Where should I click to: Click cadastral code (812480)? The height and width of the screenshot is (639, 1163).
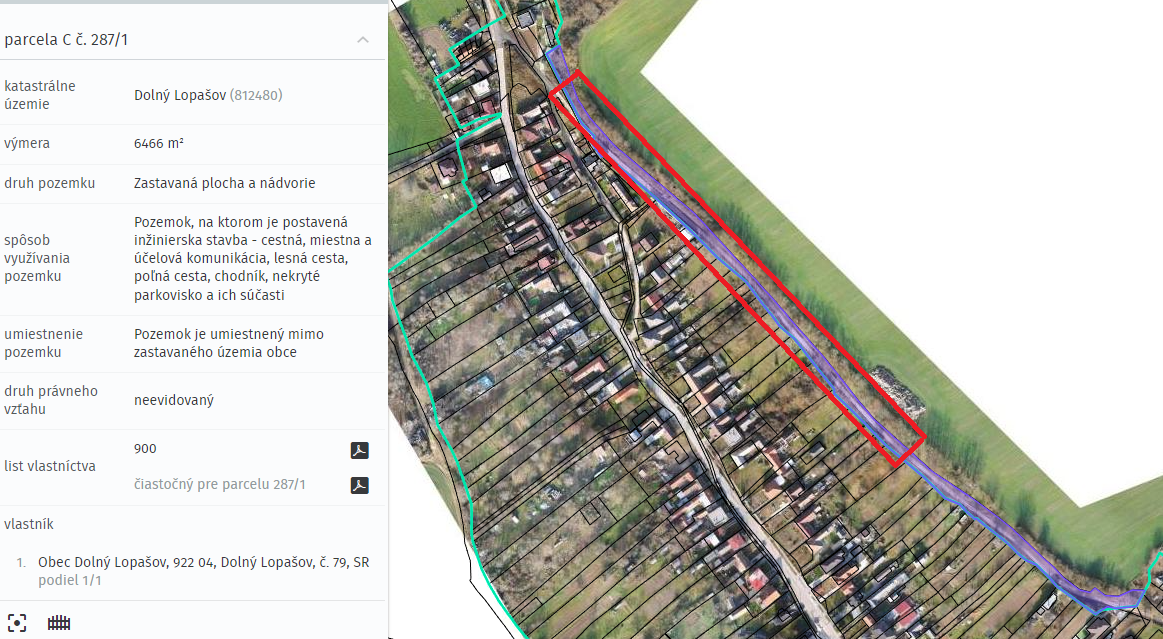click(256, 95)
